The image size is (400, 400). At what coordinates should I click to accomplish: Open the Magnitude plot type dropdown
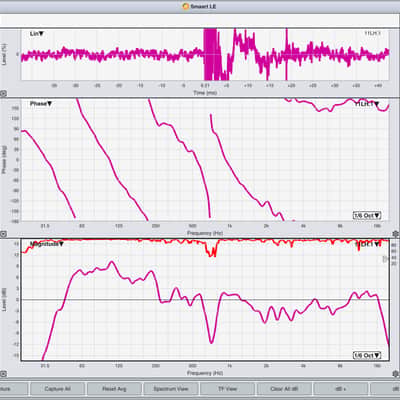47,244
